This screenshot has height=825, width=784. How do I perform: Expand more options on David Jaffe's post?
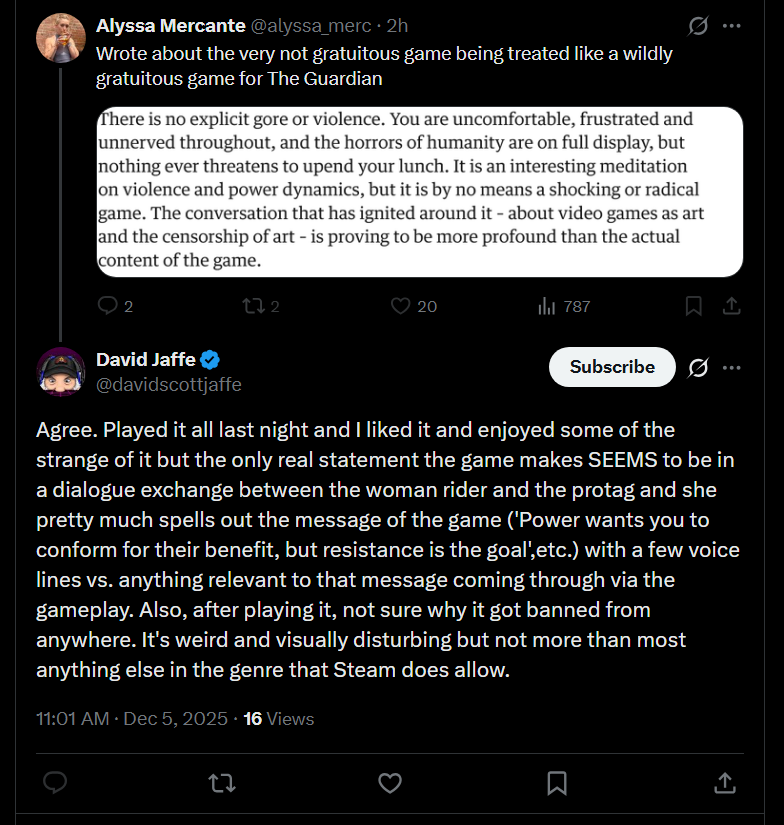click(x=732, y=367)
